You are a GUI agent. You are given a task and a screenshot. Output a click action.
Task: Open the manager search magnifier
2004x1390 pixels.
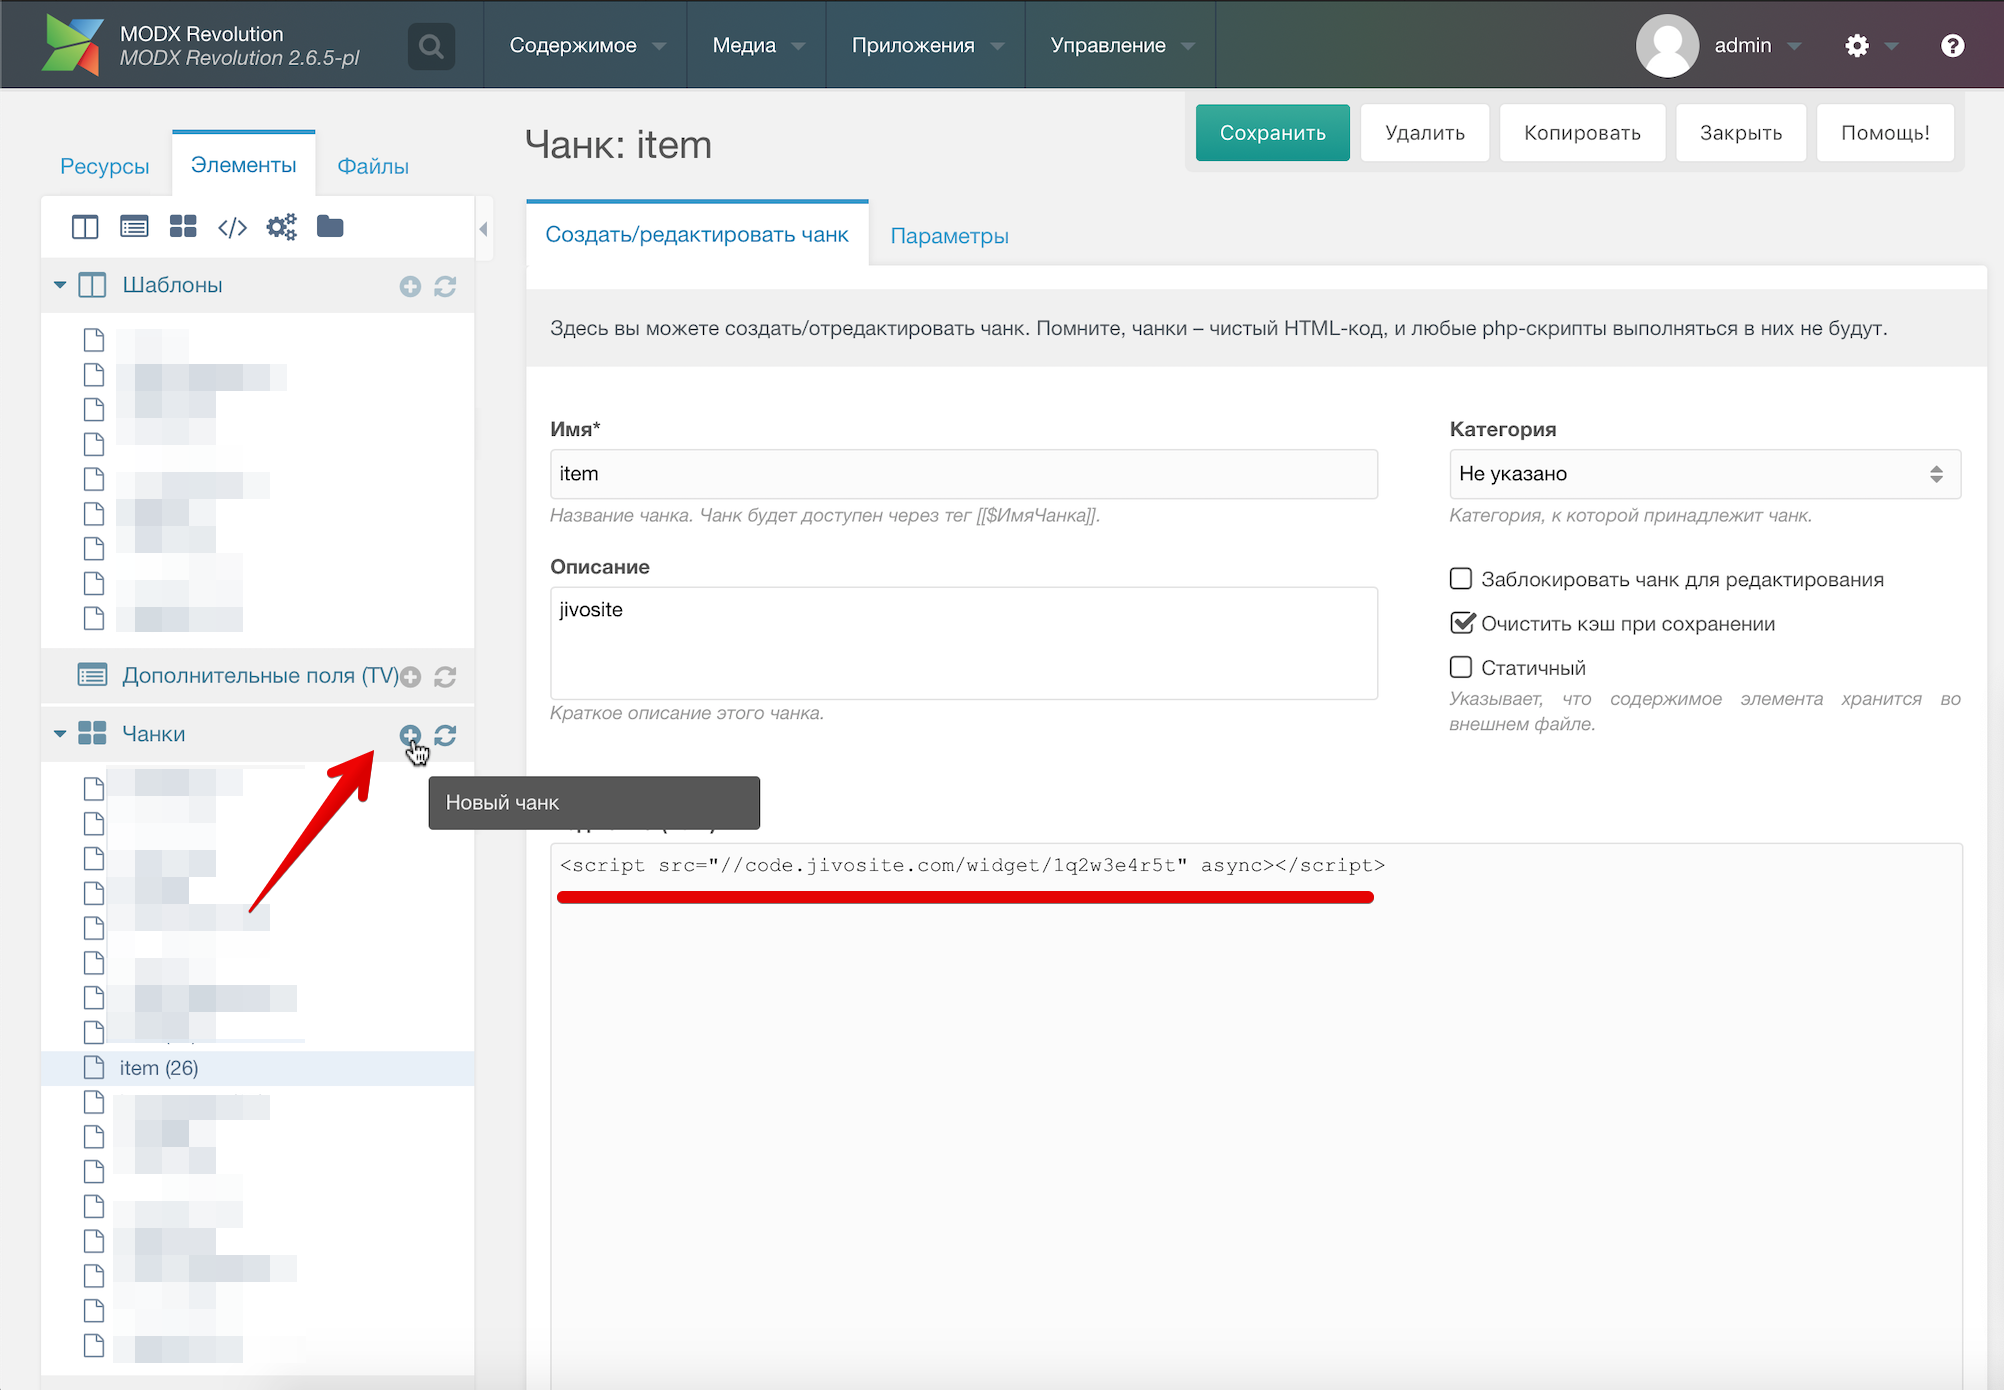point(431,46)
